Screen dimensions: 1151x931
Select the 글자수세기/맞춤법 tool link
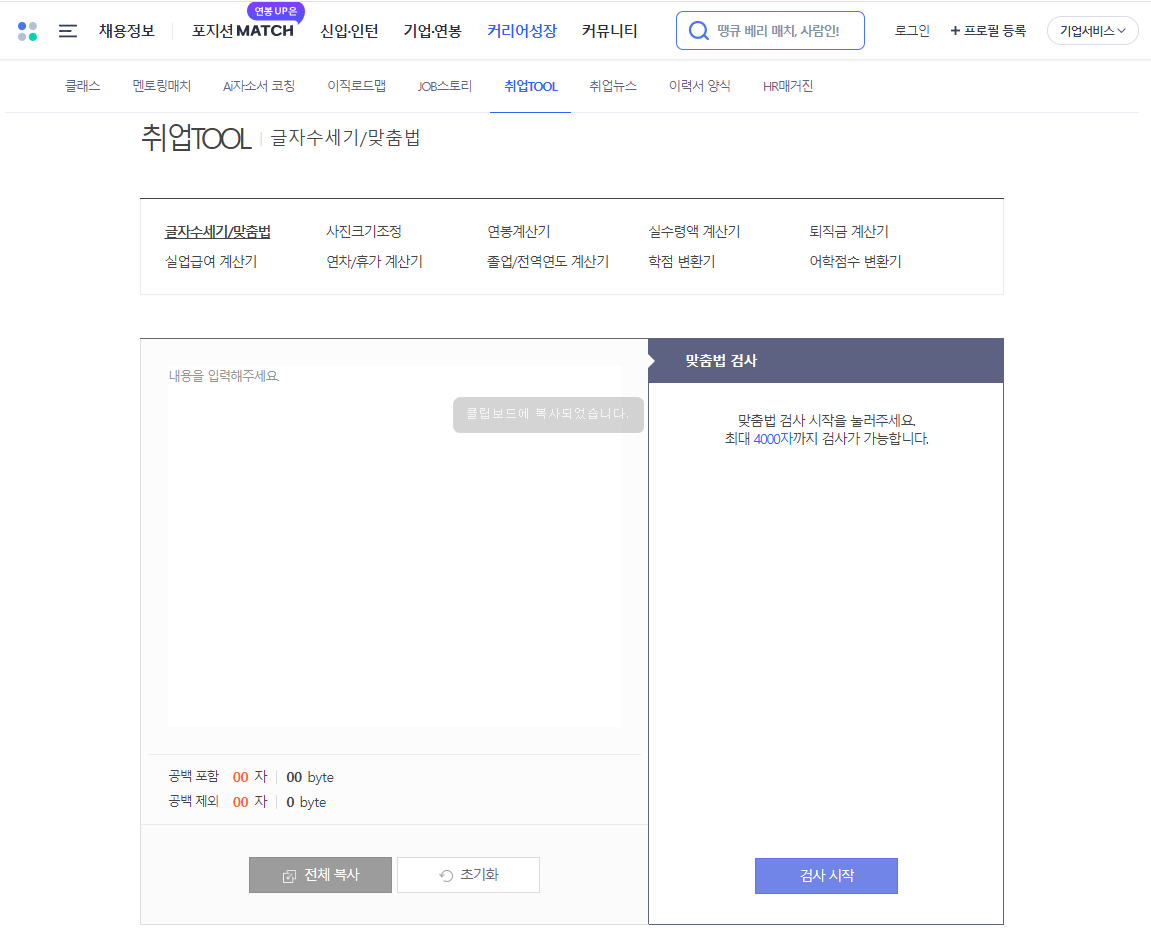click(x=215, y=230)
